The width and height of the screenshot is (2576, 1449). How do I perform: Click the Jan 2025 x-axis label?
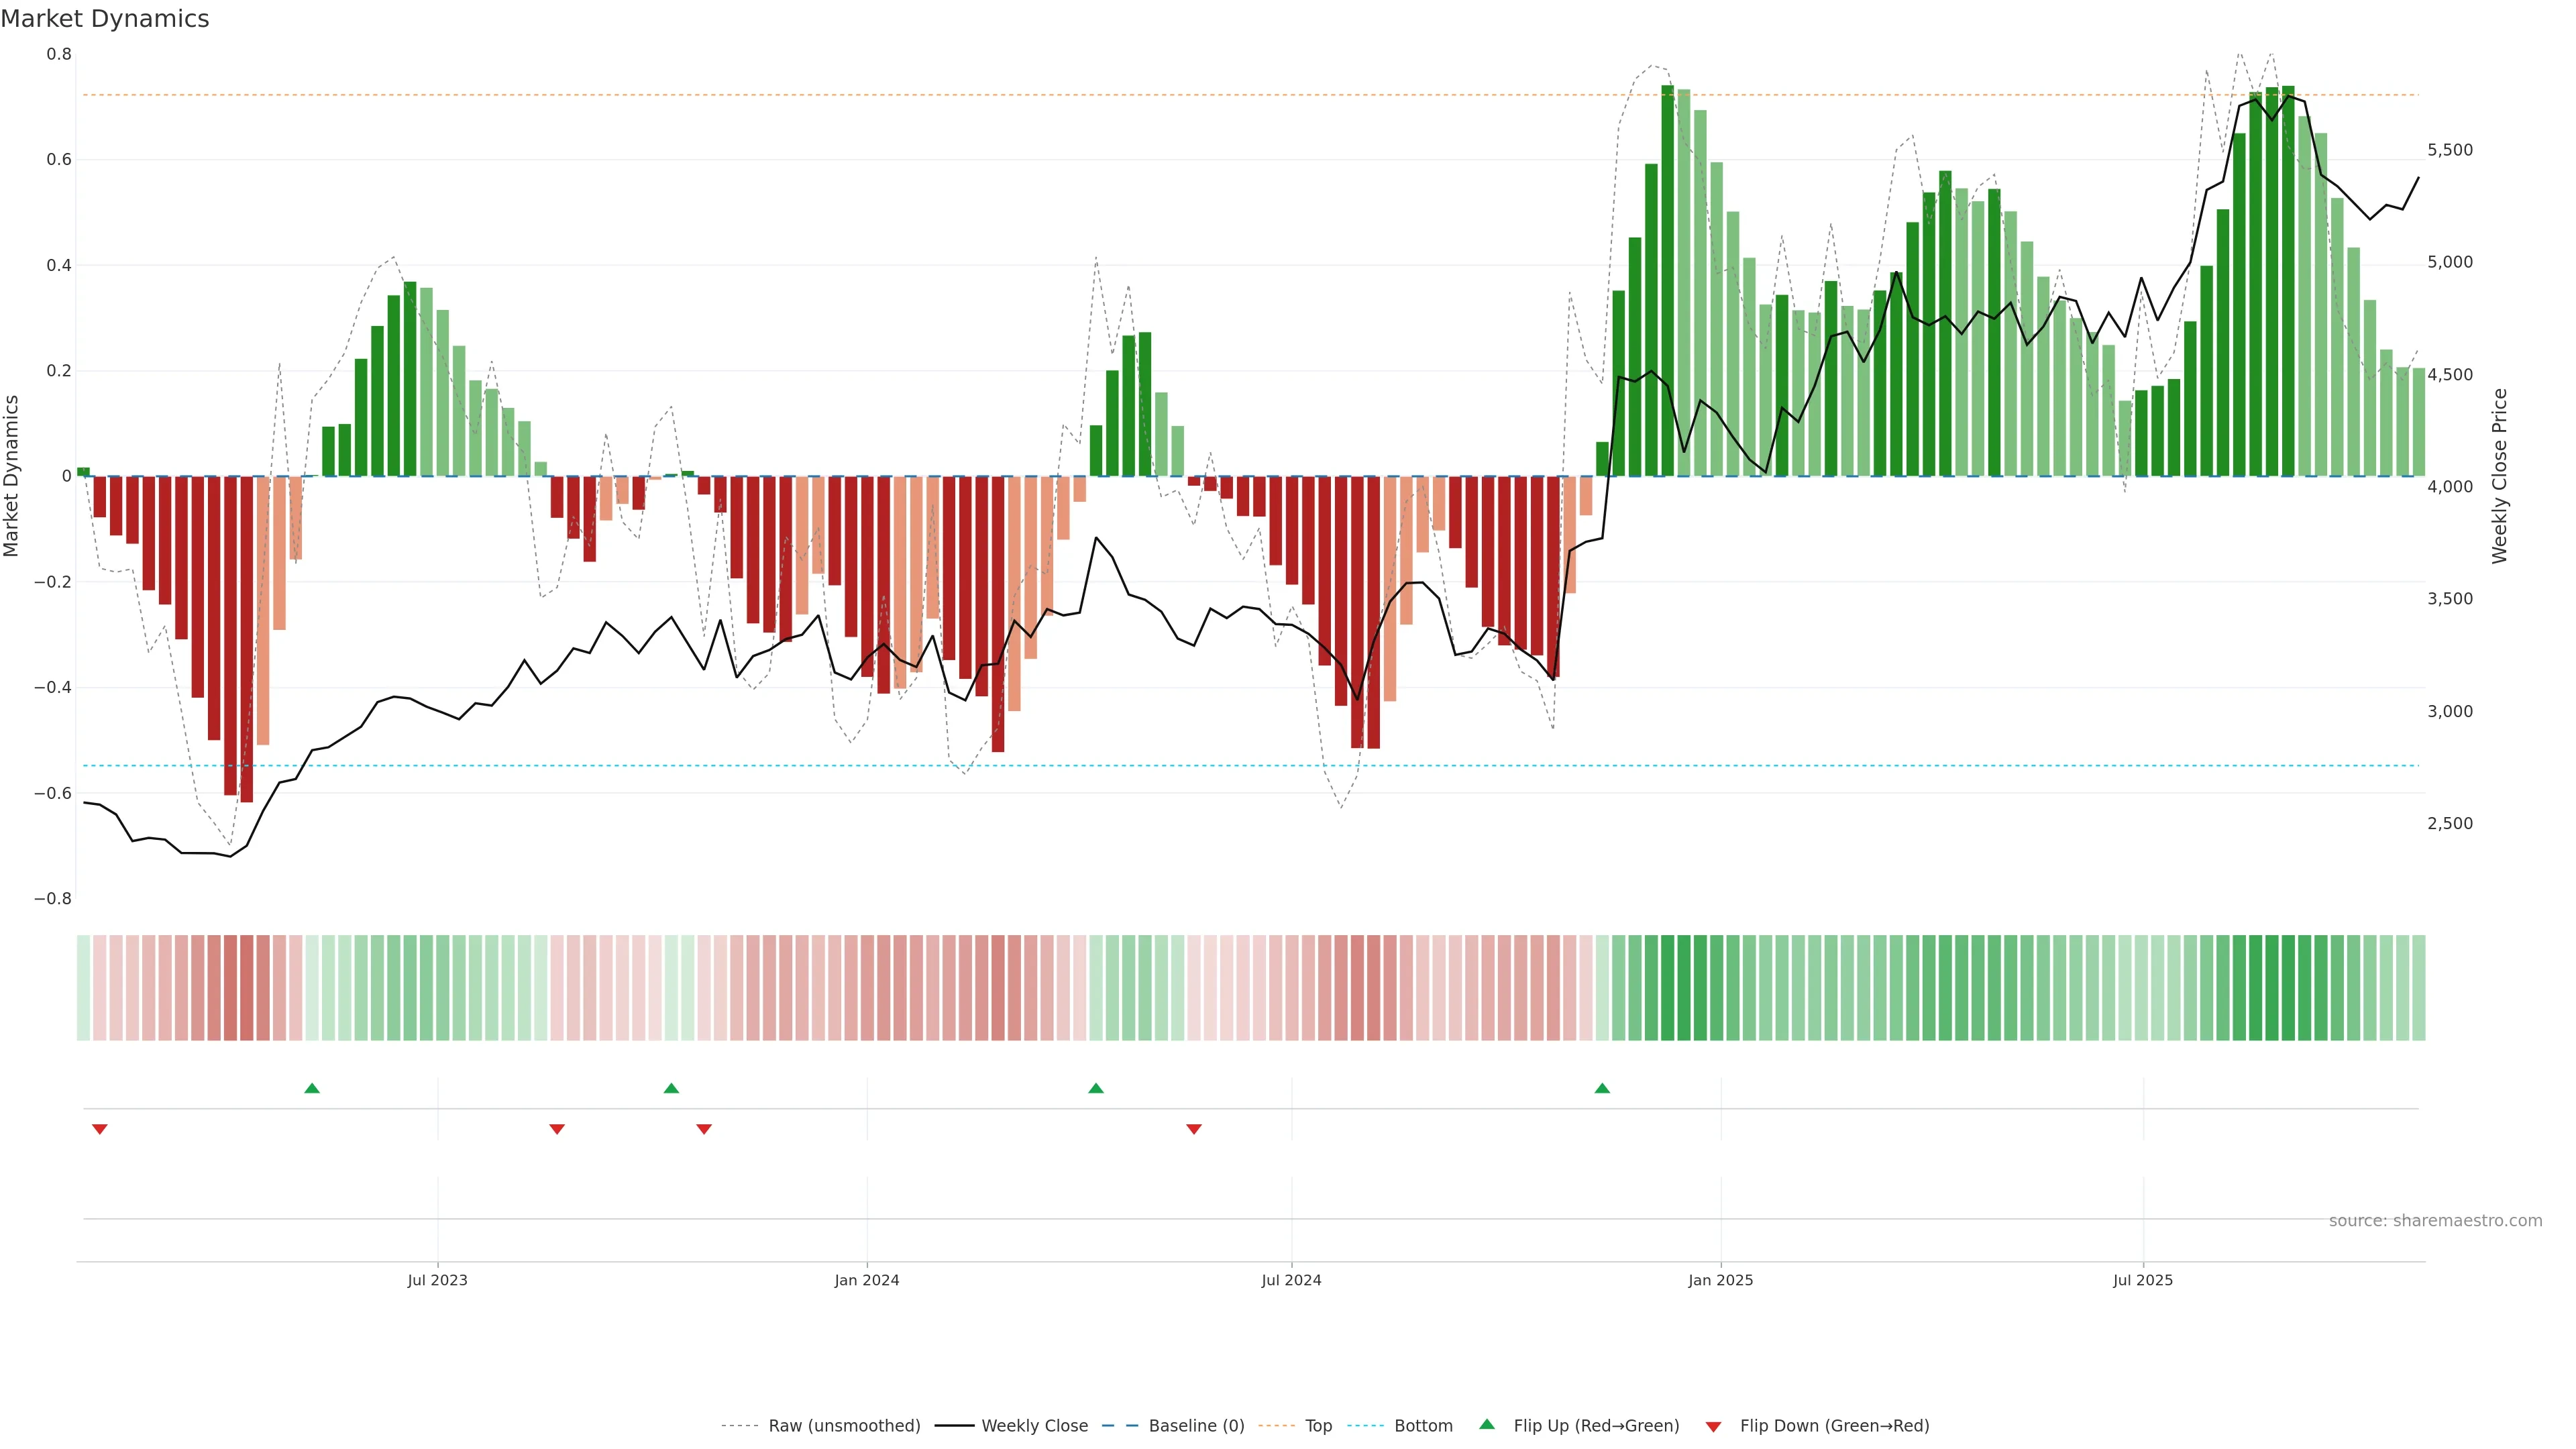click(x=1720, y=1280)
